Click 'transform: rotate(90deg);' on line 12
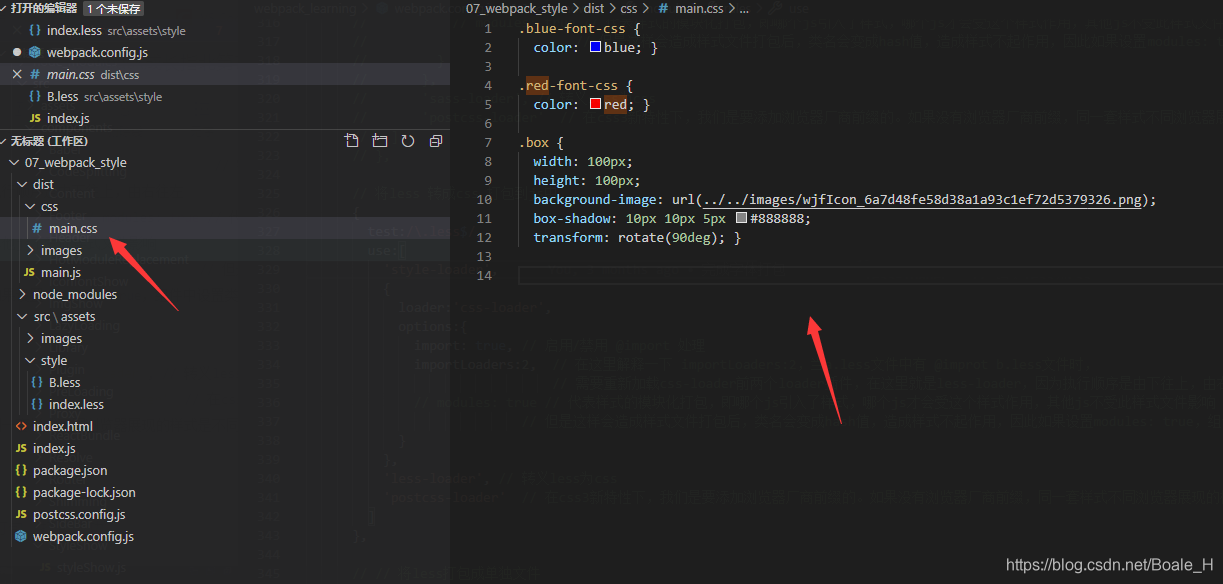Image resolution: width=1223 pixels, height=584 pixels. click(x=630, y=237)
